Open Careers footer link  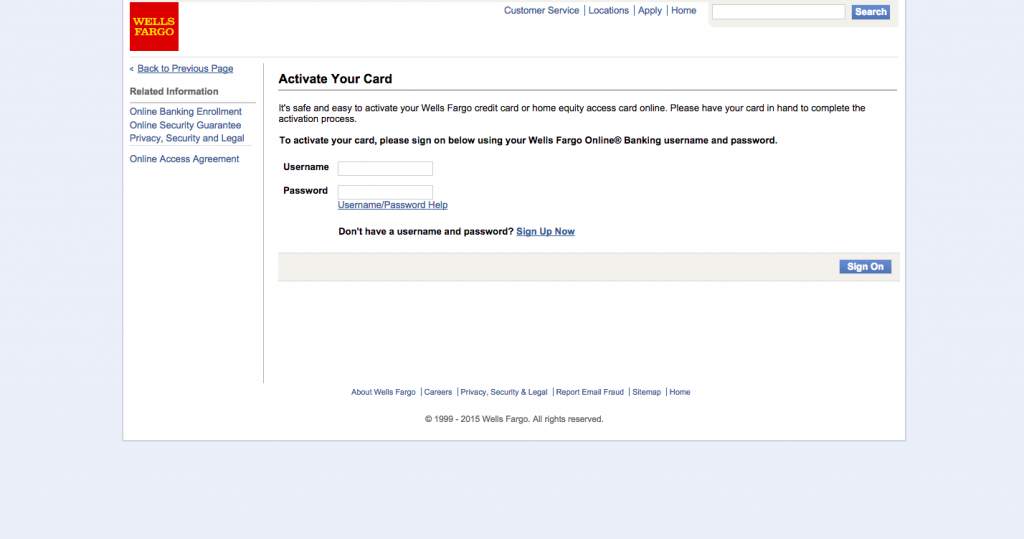(x=438, y=392)
